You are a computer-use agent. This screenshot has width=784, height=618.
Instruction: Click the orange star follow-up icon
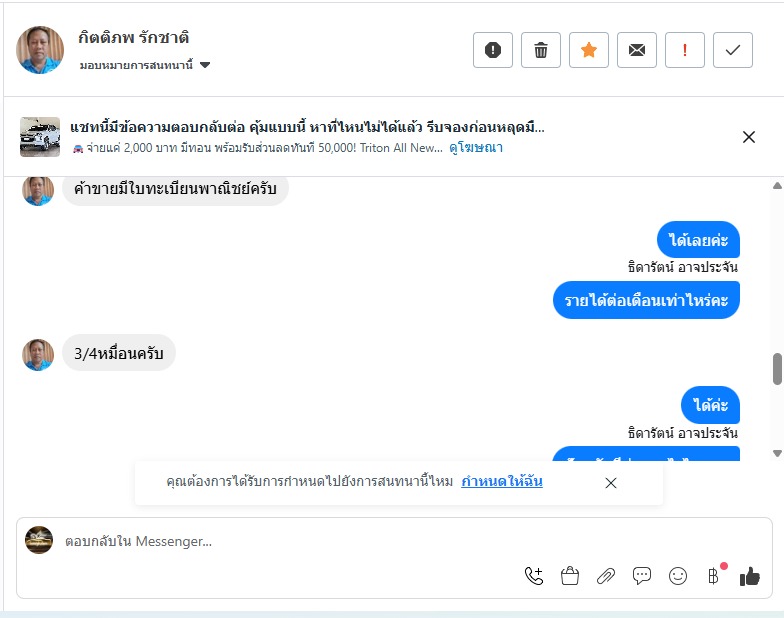pos(589,50)
